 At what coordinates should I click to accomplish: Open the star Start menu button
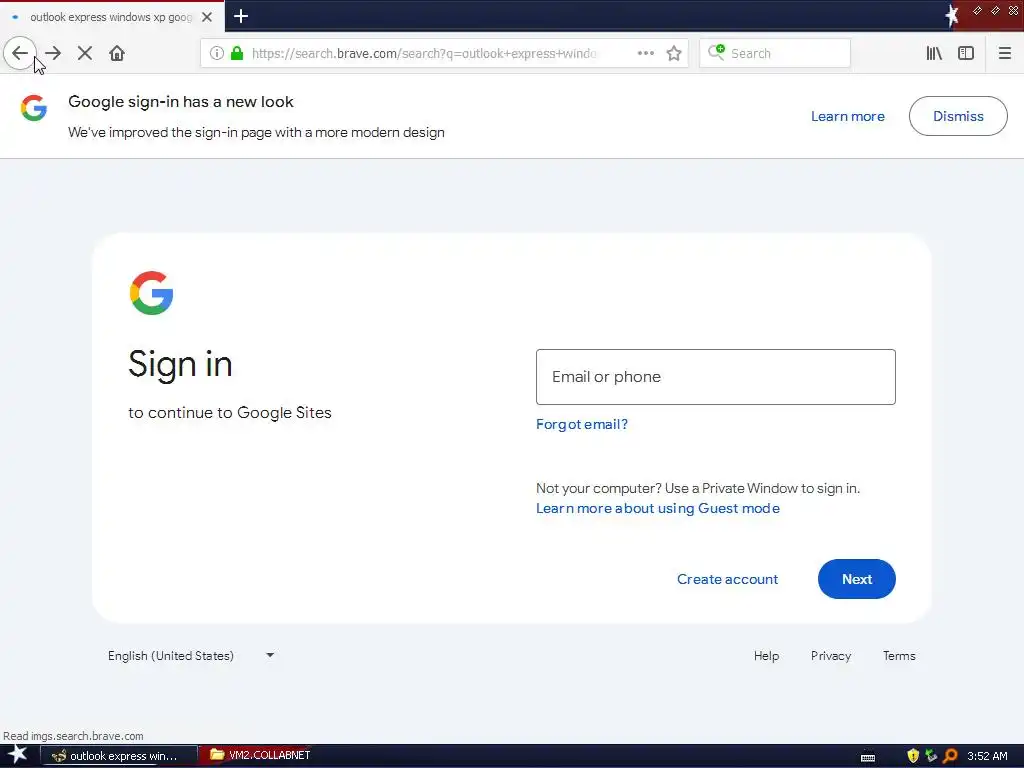(17, 756)
